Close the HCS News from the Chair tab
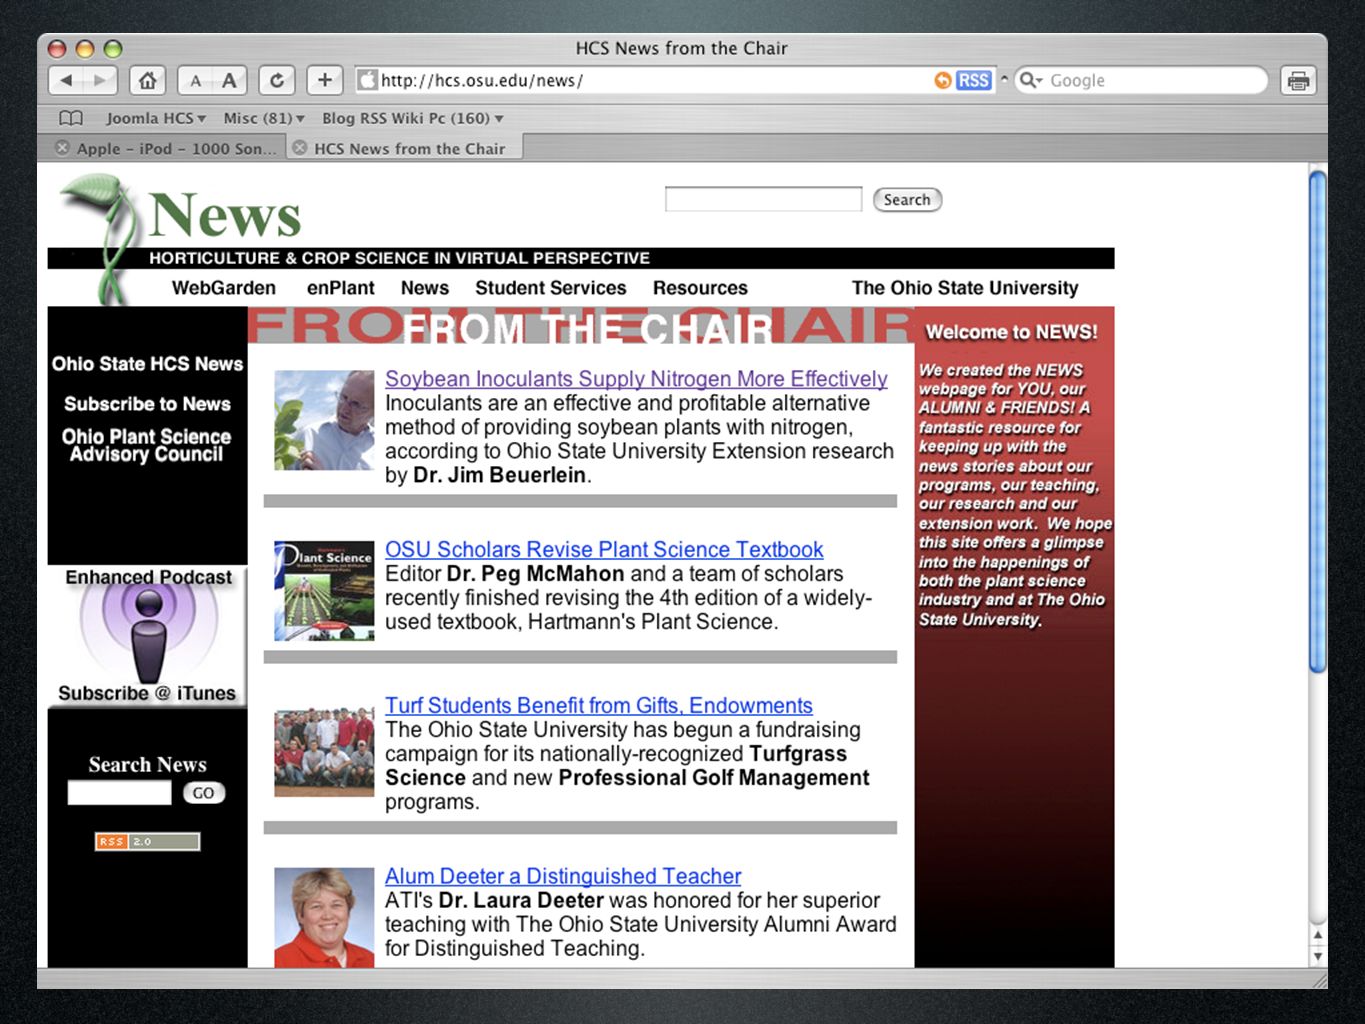 (299, 148)
